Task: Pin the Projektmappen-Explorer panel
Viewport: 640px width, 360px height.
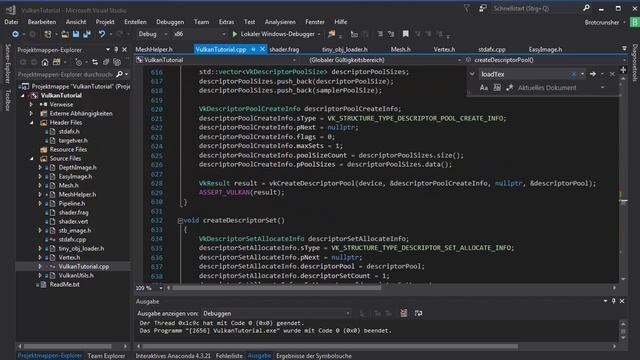Action: [x=116, y=50]
